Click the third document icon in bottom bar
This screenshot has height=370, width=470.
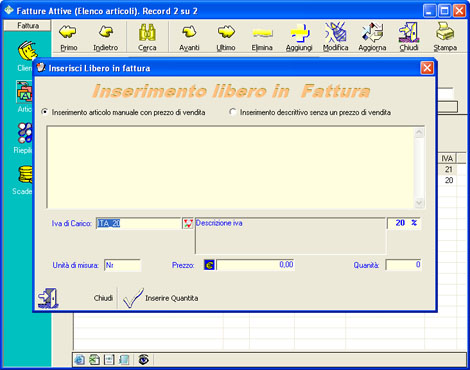pos(109,360)
